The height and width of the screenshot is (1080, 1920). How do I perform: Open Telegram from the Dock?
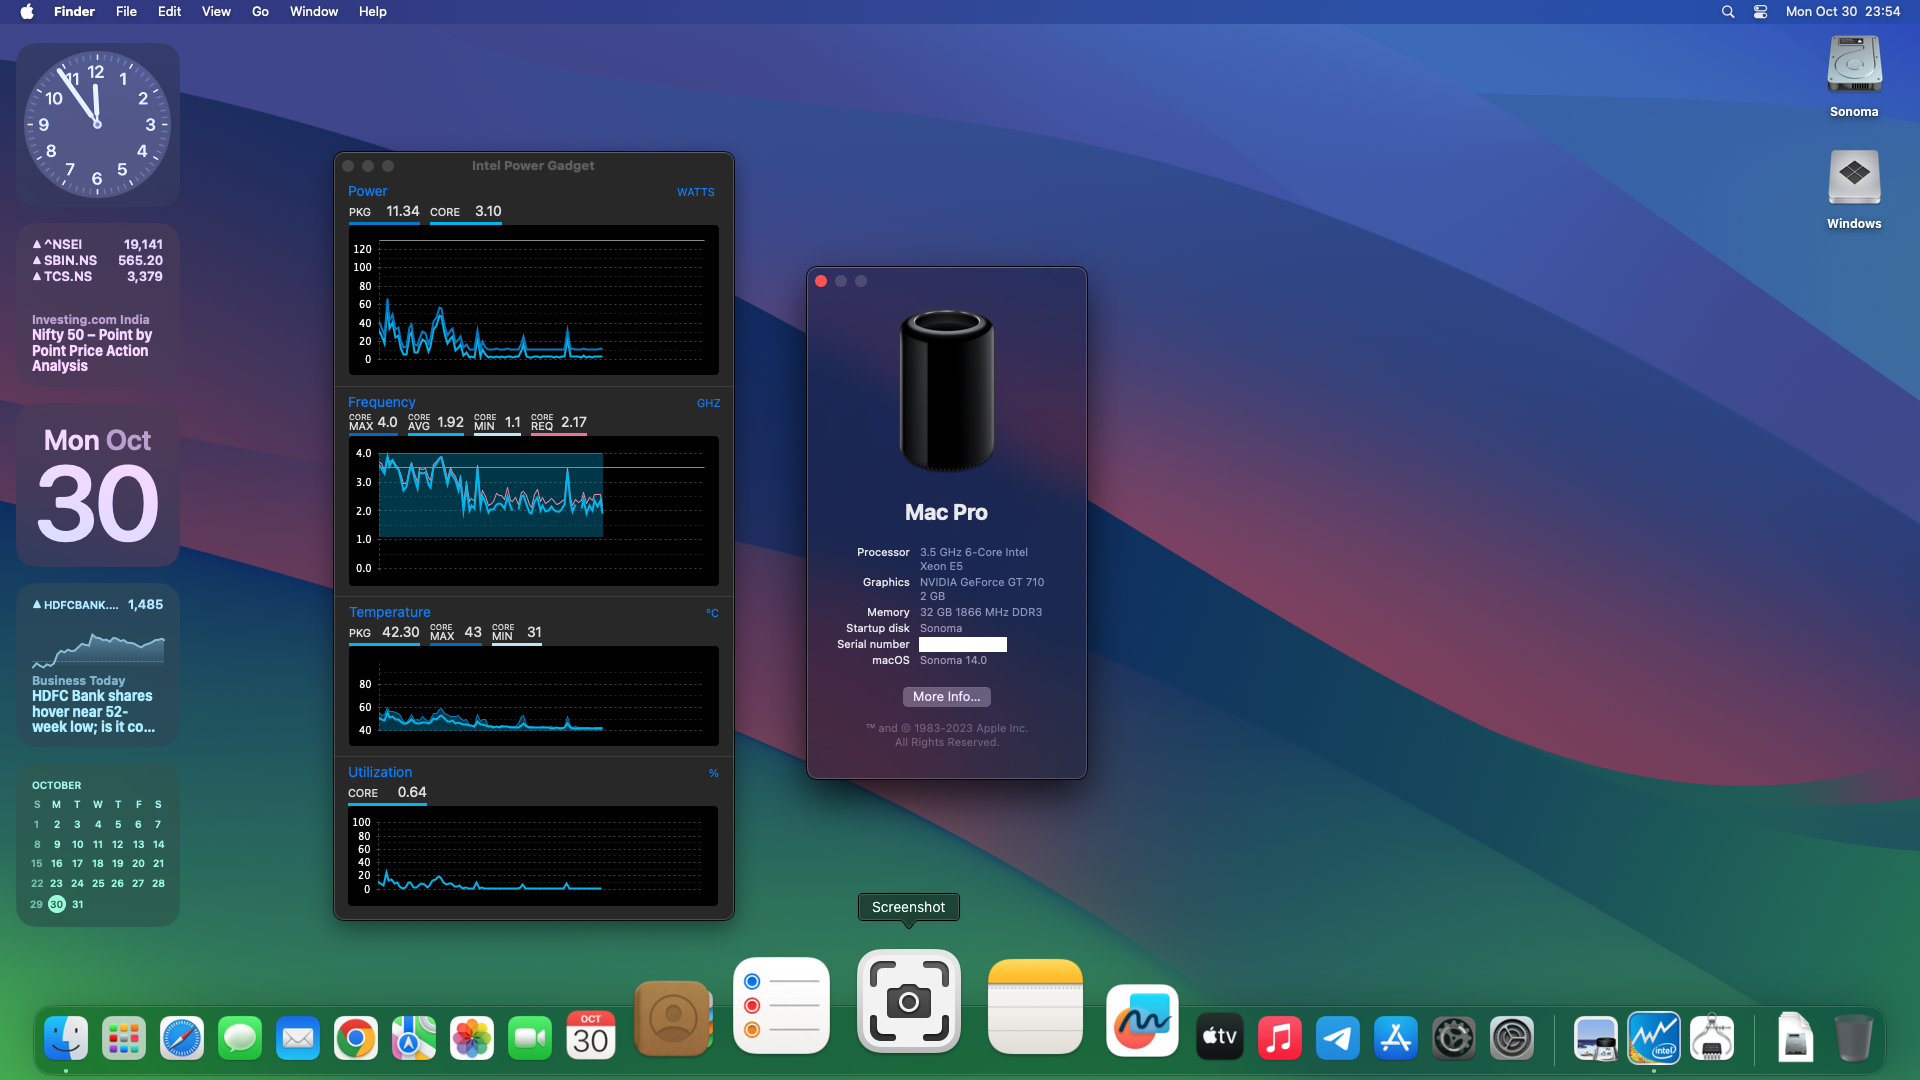[1337, 1039]
